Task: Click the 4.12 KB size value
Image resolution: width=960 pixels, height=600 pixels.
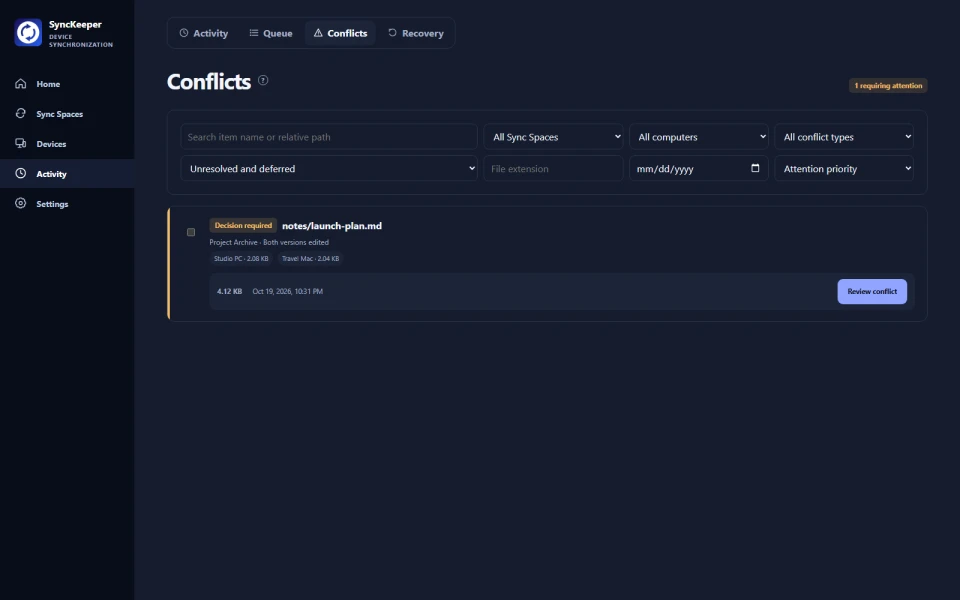Action: [x=230, y=291]
